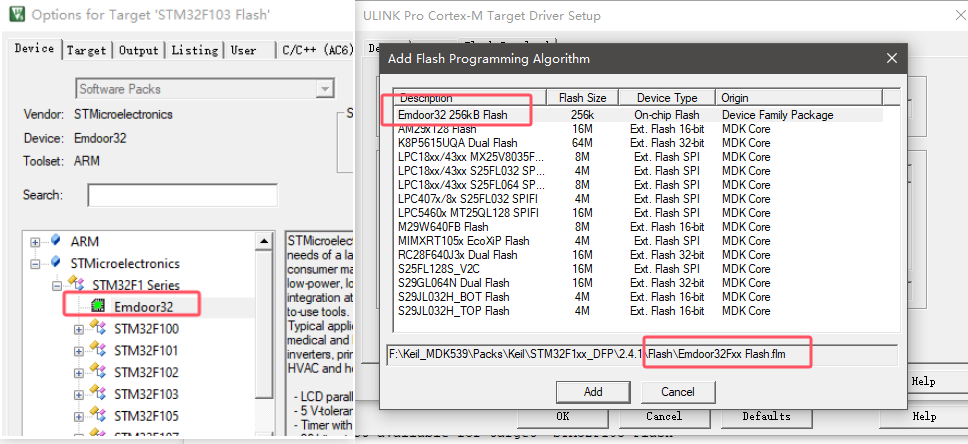Screen dimensions: 968x444
Task: Expand the STM32F101 tree node
Action: point(79,351)
